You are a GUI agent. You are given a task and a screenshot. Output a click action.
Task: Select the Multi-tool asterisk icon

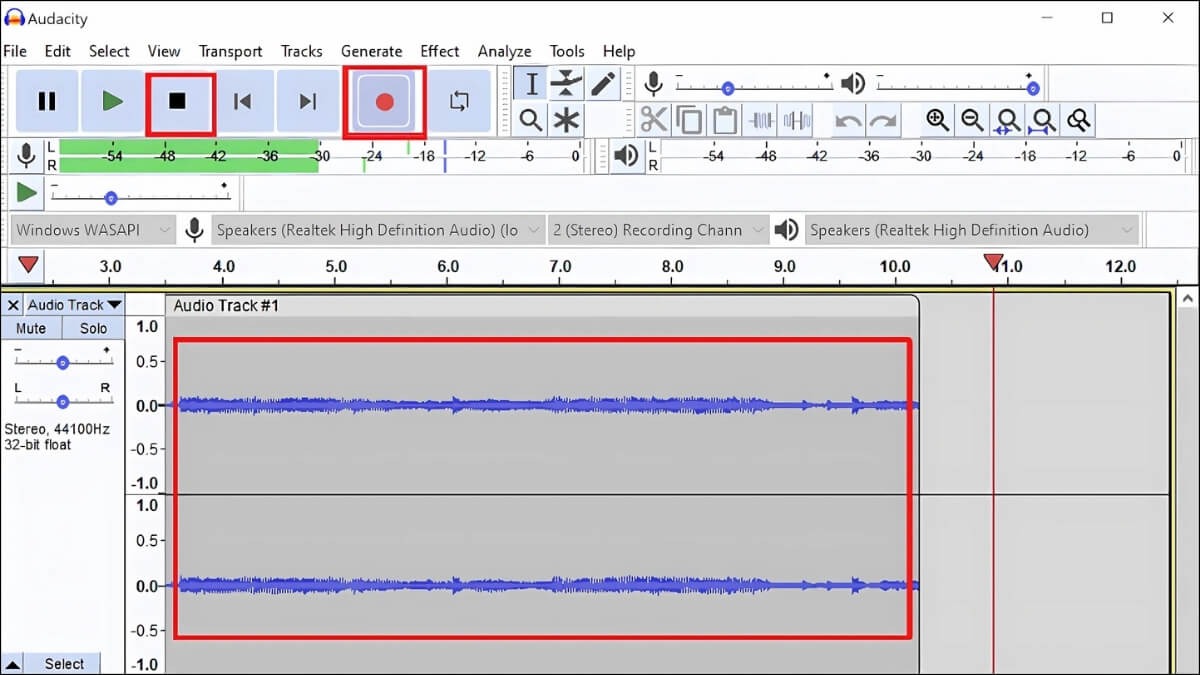567,121
